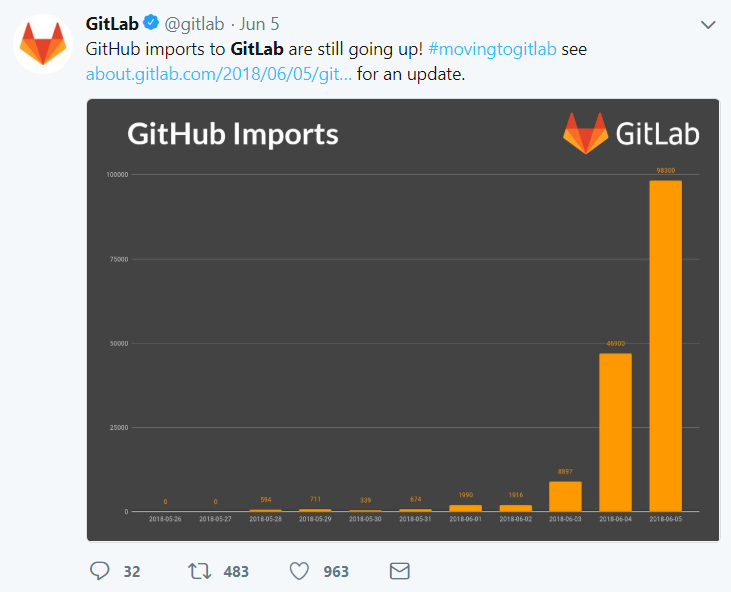Click the 2018-06-04 bar labeled 46900
The image size is (731, 592).
click(x=615, y=432)
